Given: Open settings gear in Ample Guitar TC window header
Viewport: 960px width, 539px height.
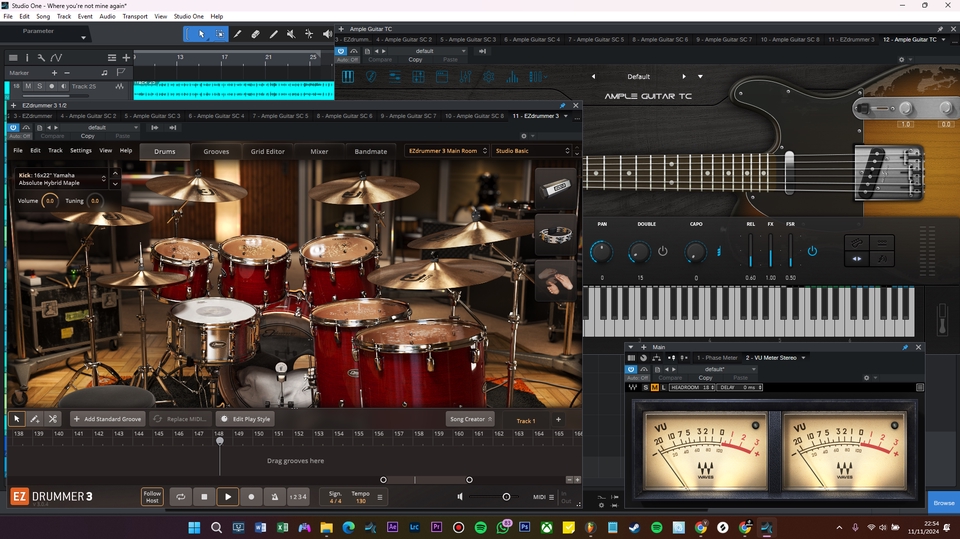Looking at the screenshot, I should point(901,59).
